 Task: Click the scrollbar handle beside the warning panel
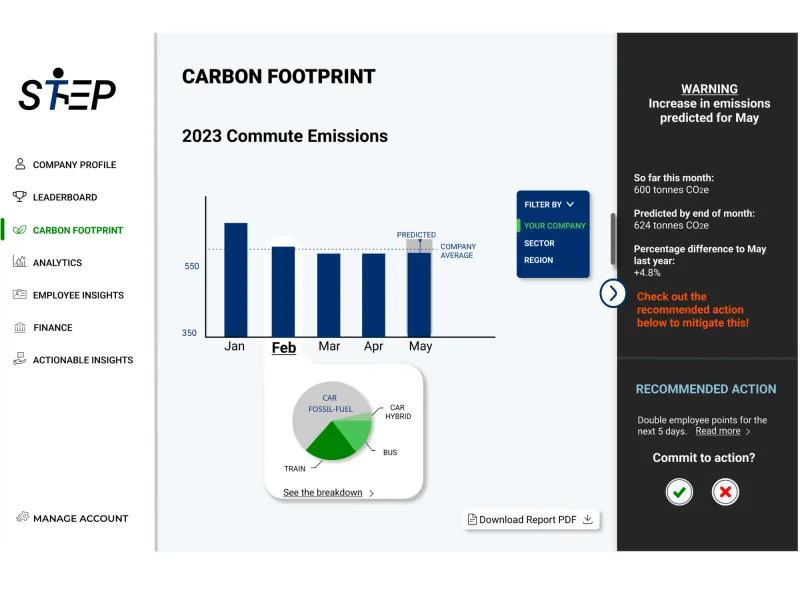(x=613, y=238)
